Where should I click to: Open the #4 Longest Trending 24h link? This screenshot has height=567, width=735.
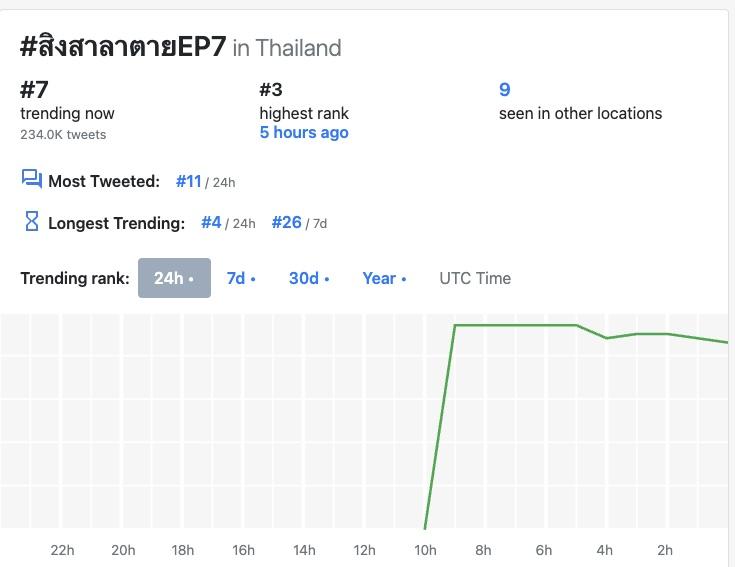pos(211,223)
